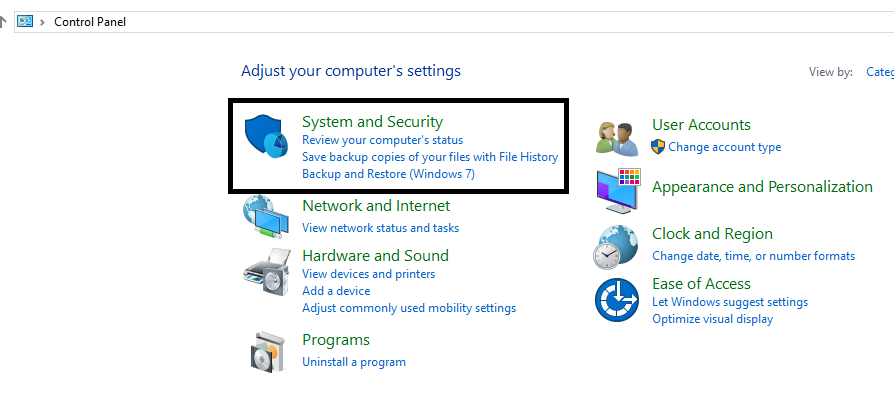The image size is (894, 395).
Task: Open the System and Security shield icon
Action: pos(266,137)
